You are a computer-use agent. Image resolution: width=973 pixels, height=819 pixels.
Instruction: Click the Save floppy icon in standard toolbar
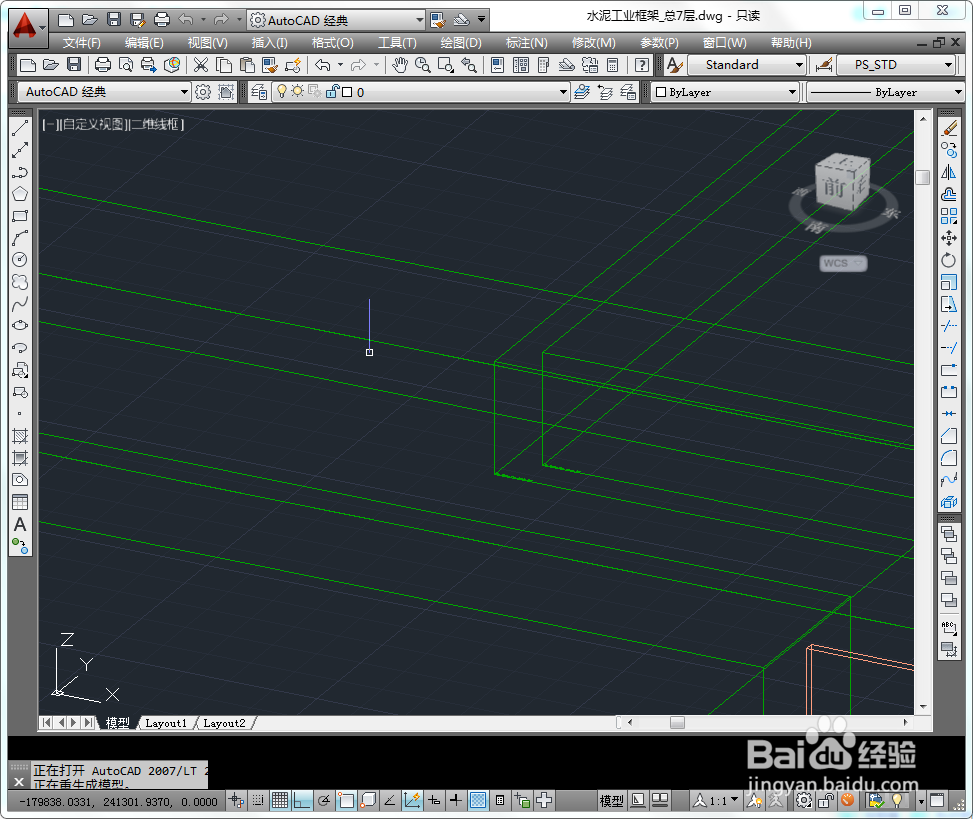point(74,65)
